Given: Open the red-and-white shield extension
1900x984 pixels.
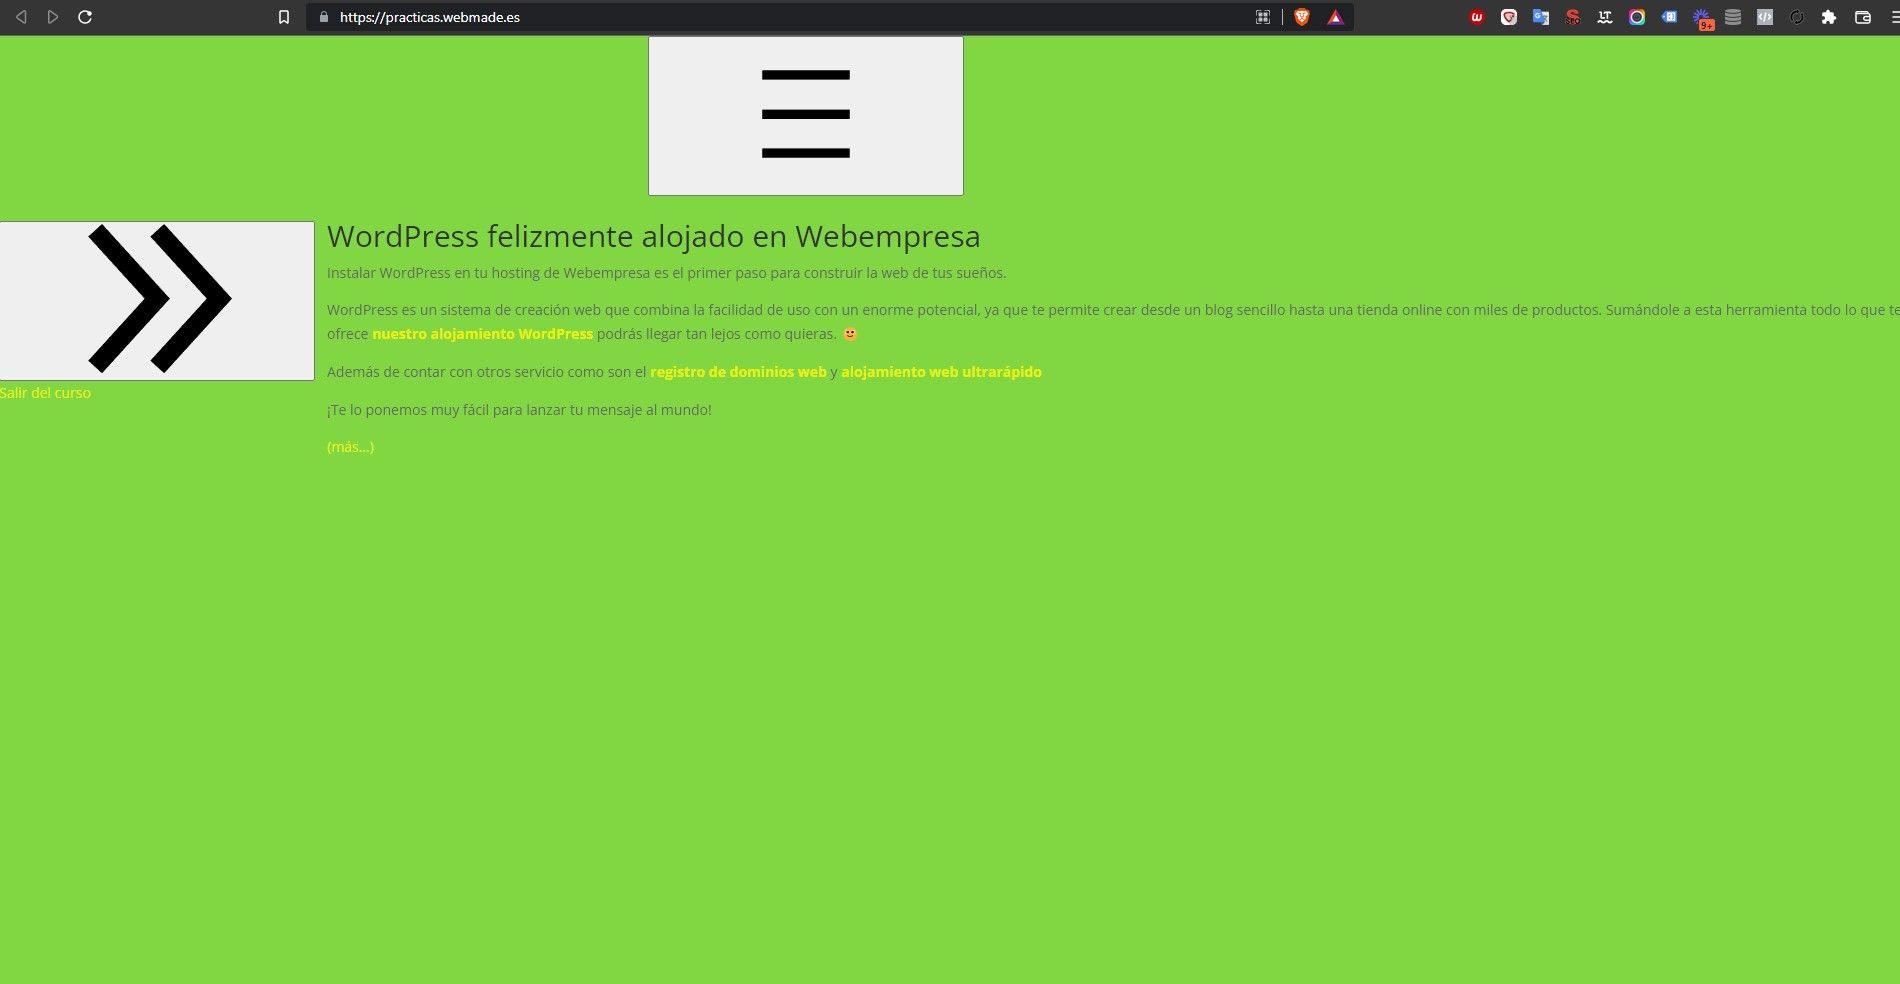Looking at the screenshot, I should [x=1509, y=17].
